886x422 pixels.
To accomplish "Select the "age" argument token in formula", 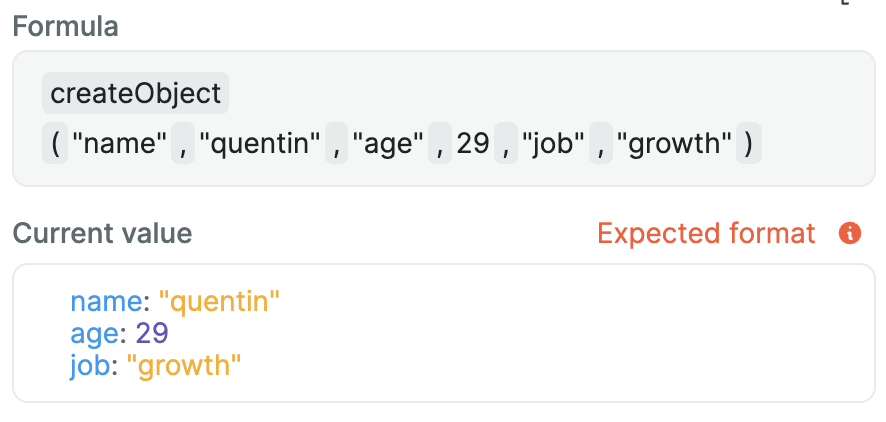I will tap(387, 145).
